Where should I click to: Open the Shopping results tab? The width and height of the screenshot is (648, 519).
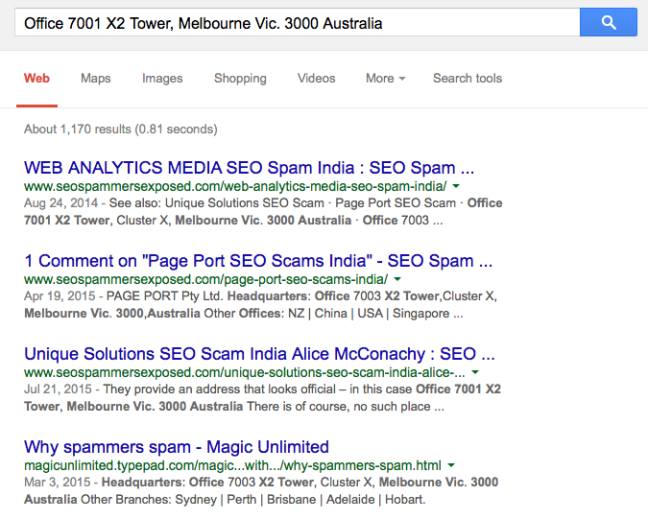[x=240, y=78]
